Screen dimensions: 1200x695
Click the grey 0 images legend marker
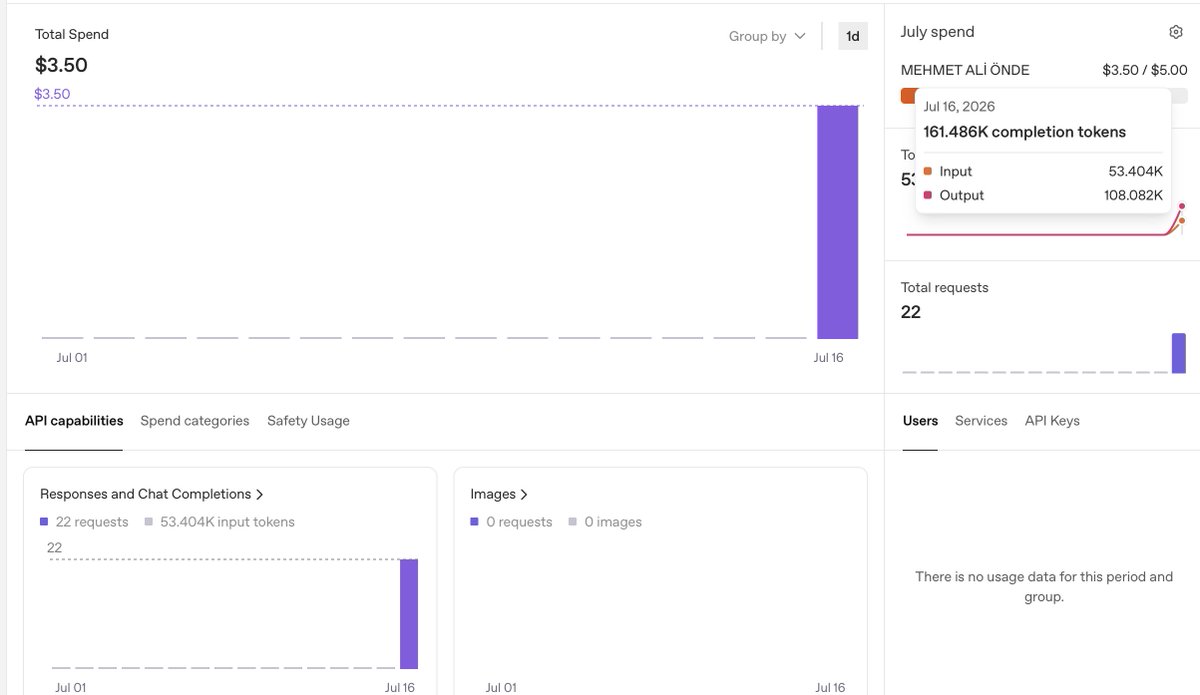click(573, 522)
